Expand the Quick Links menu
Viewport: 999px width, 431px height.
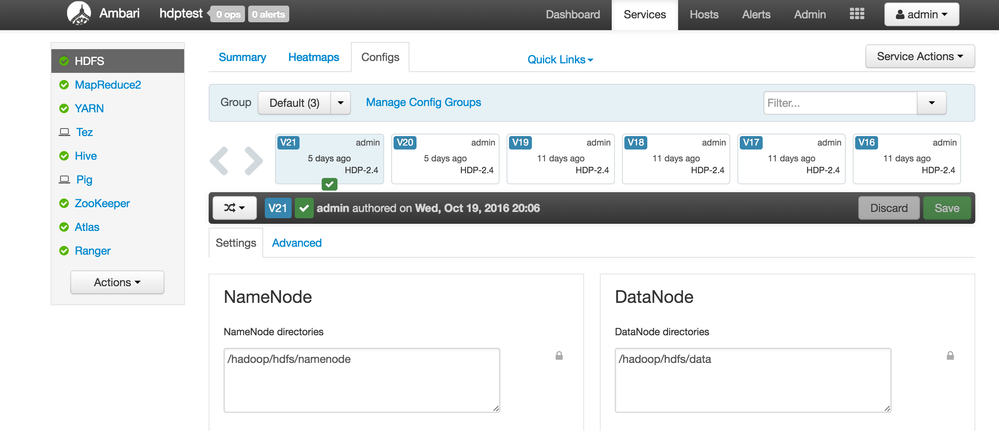pos(560,60)
